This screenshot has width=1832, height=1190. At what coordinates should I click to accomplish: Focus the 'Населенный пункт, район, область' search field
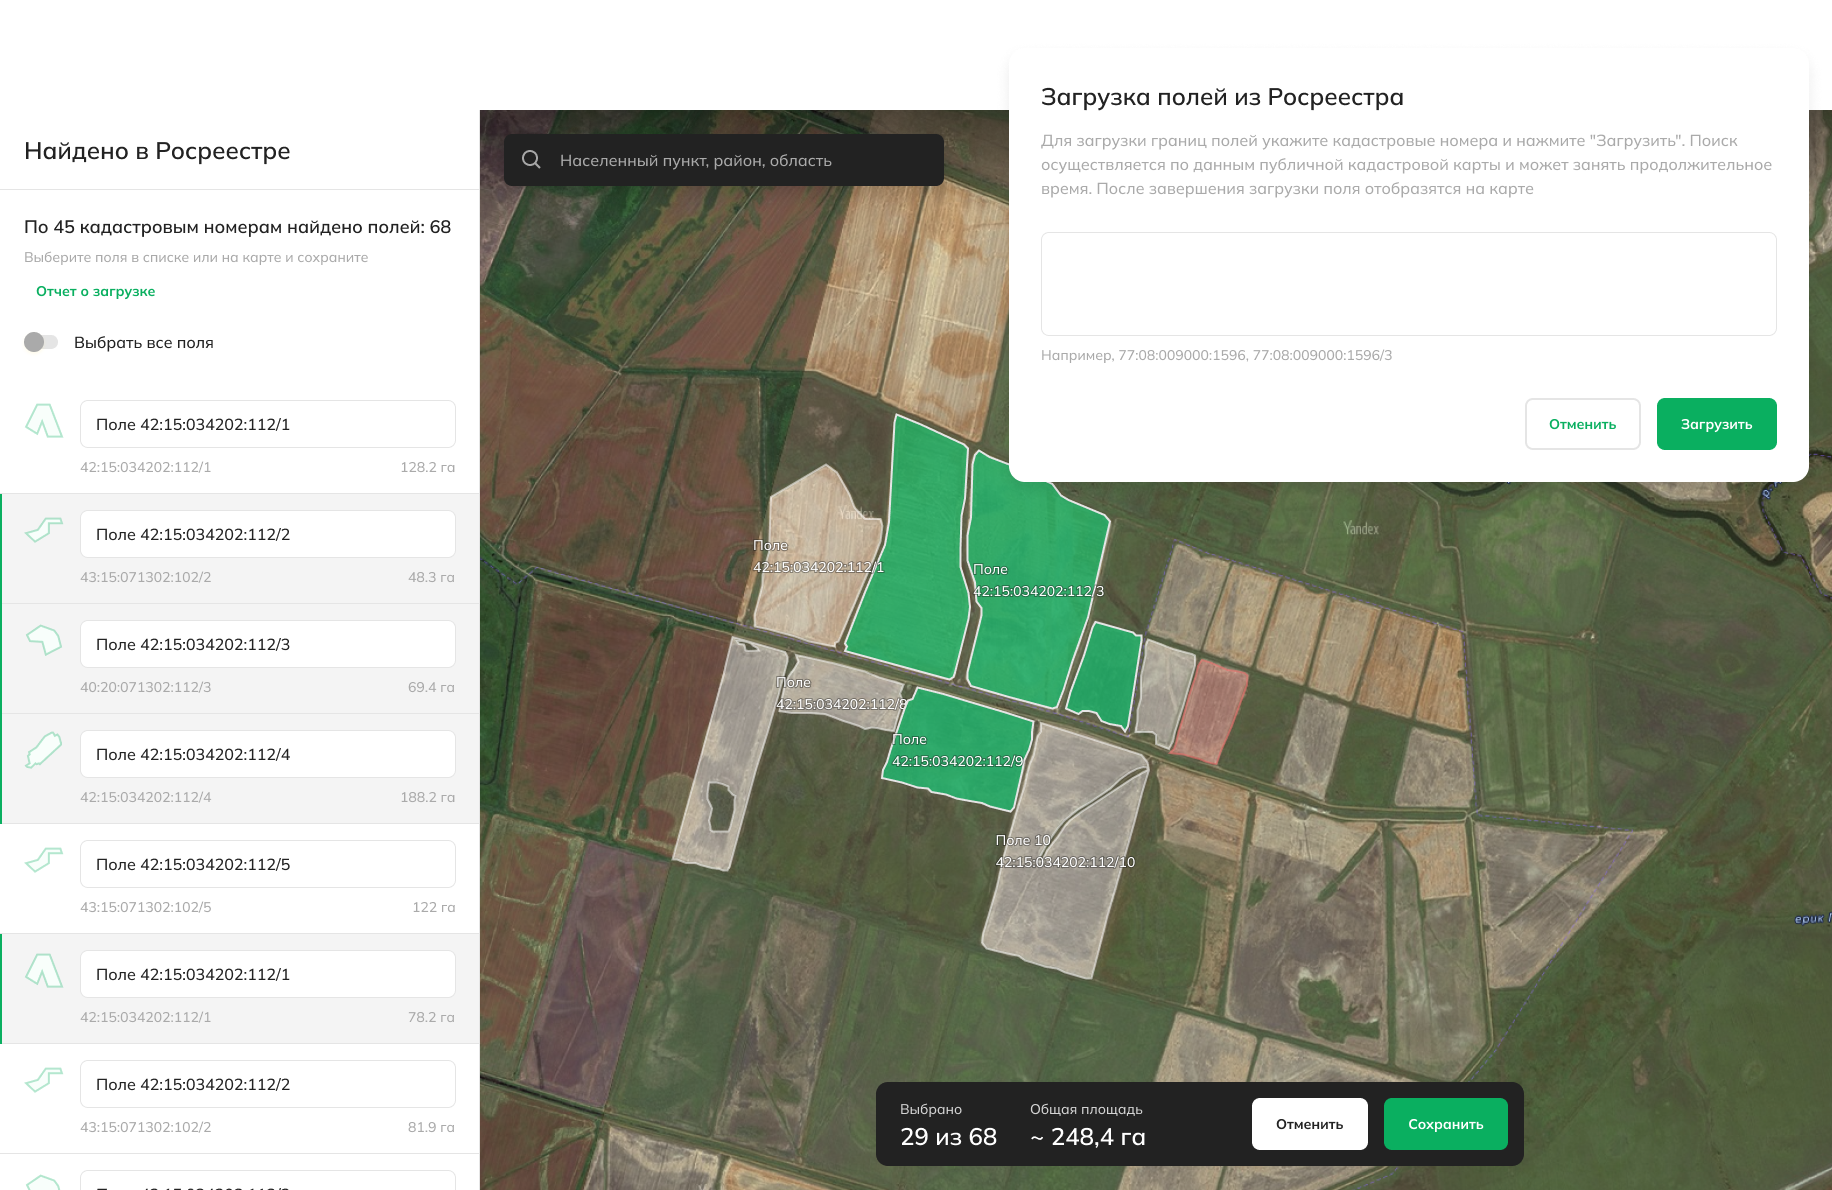tap(724, 160)
